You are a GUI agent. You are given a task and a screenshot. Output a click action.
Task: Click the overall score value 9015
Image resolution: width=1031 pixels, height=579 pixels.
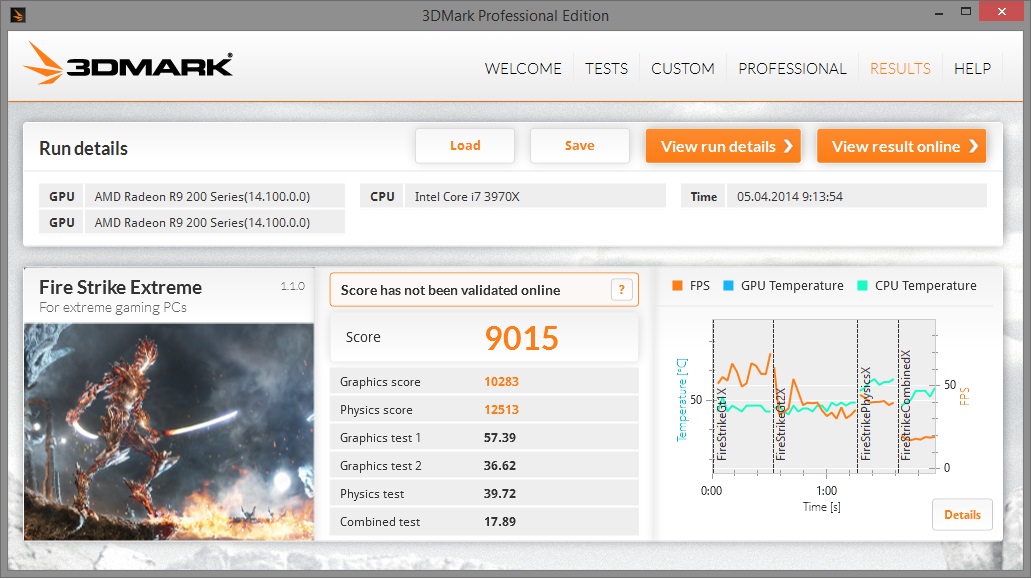pos(521,338)
